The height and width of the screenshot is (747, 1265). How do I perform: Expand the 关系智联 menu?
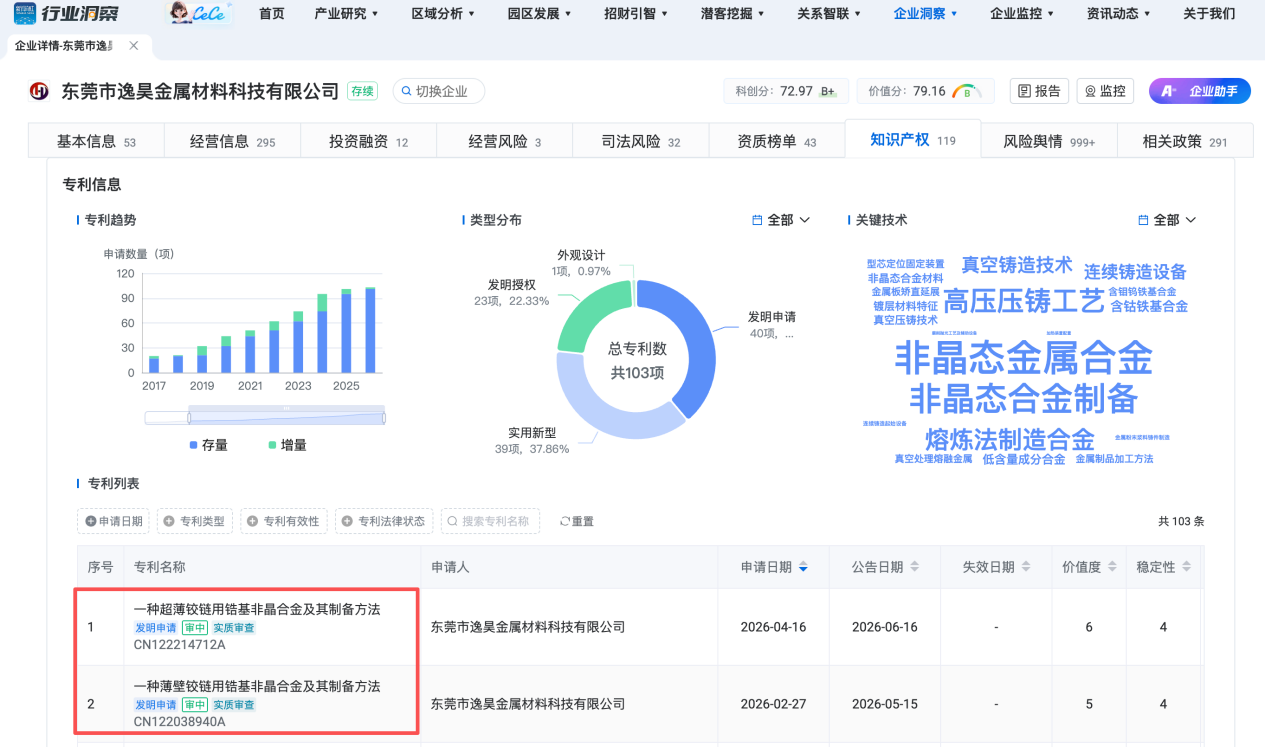pyautogui.click(x=829, y=14)
